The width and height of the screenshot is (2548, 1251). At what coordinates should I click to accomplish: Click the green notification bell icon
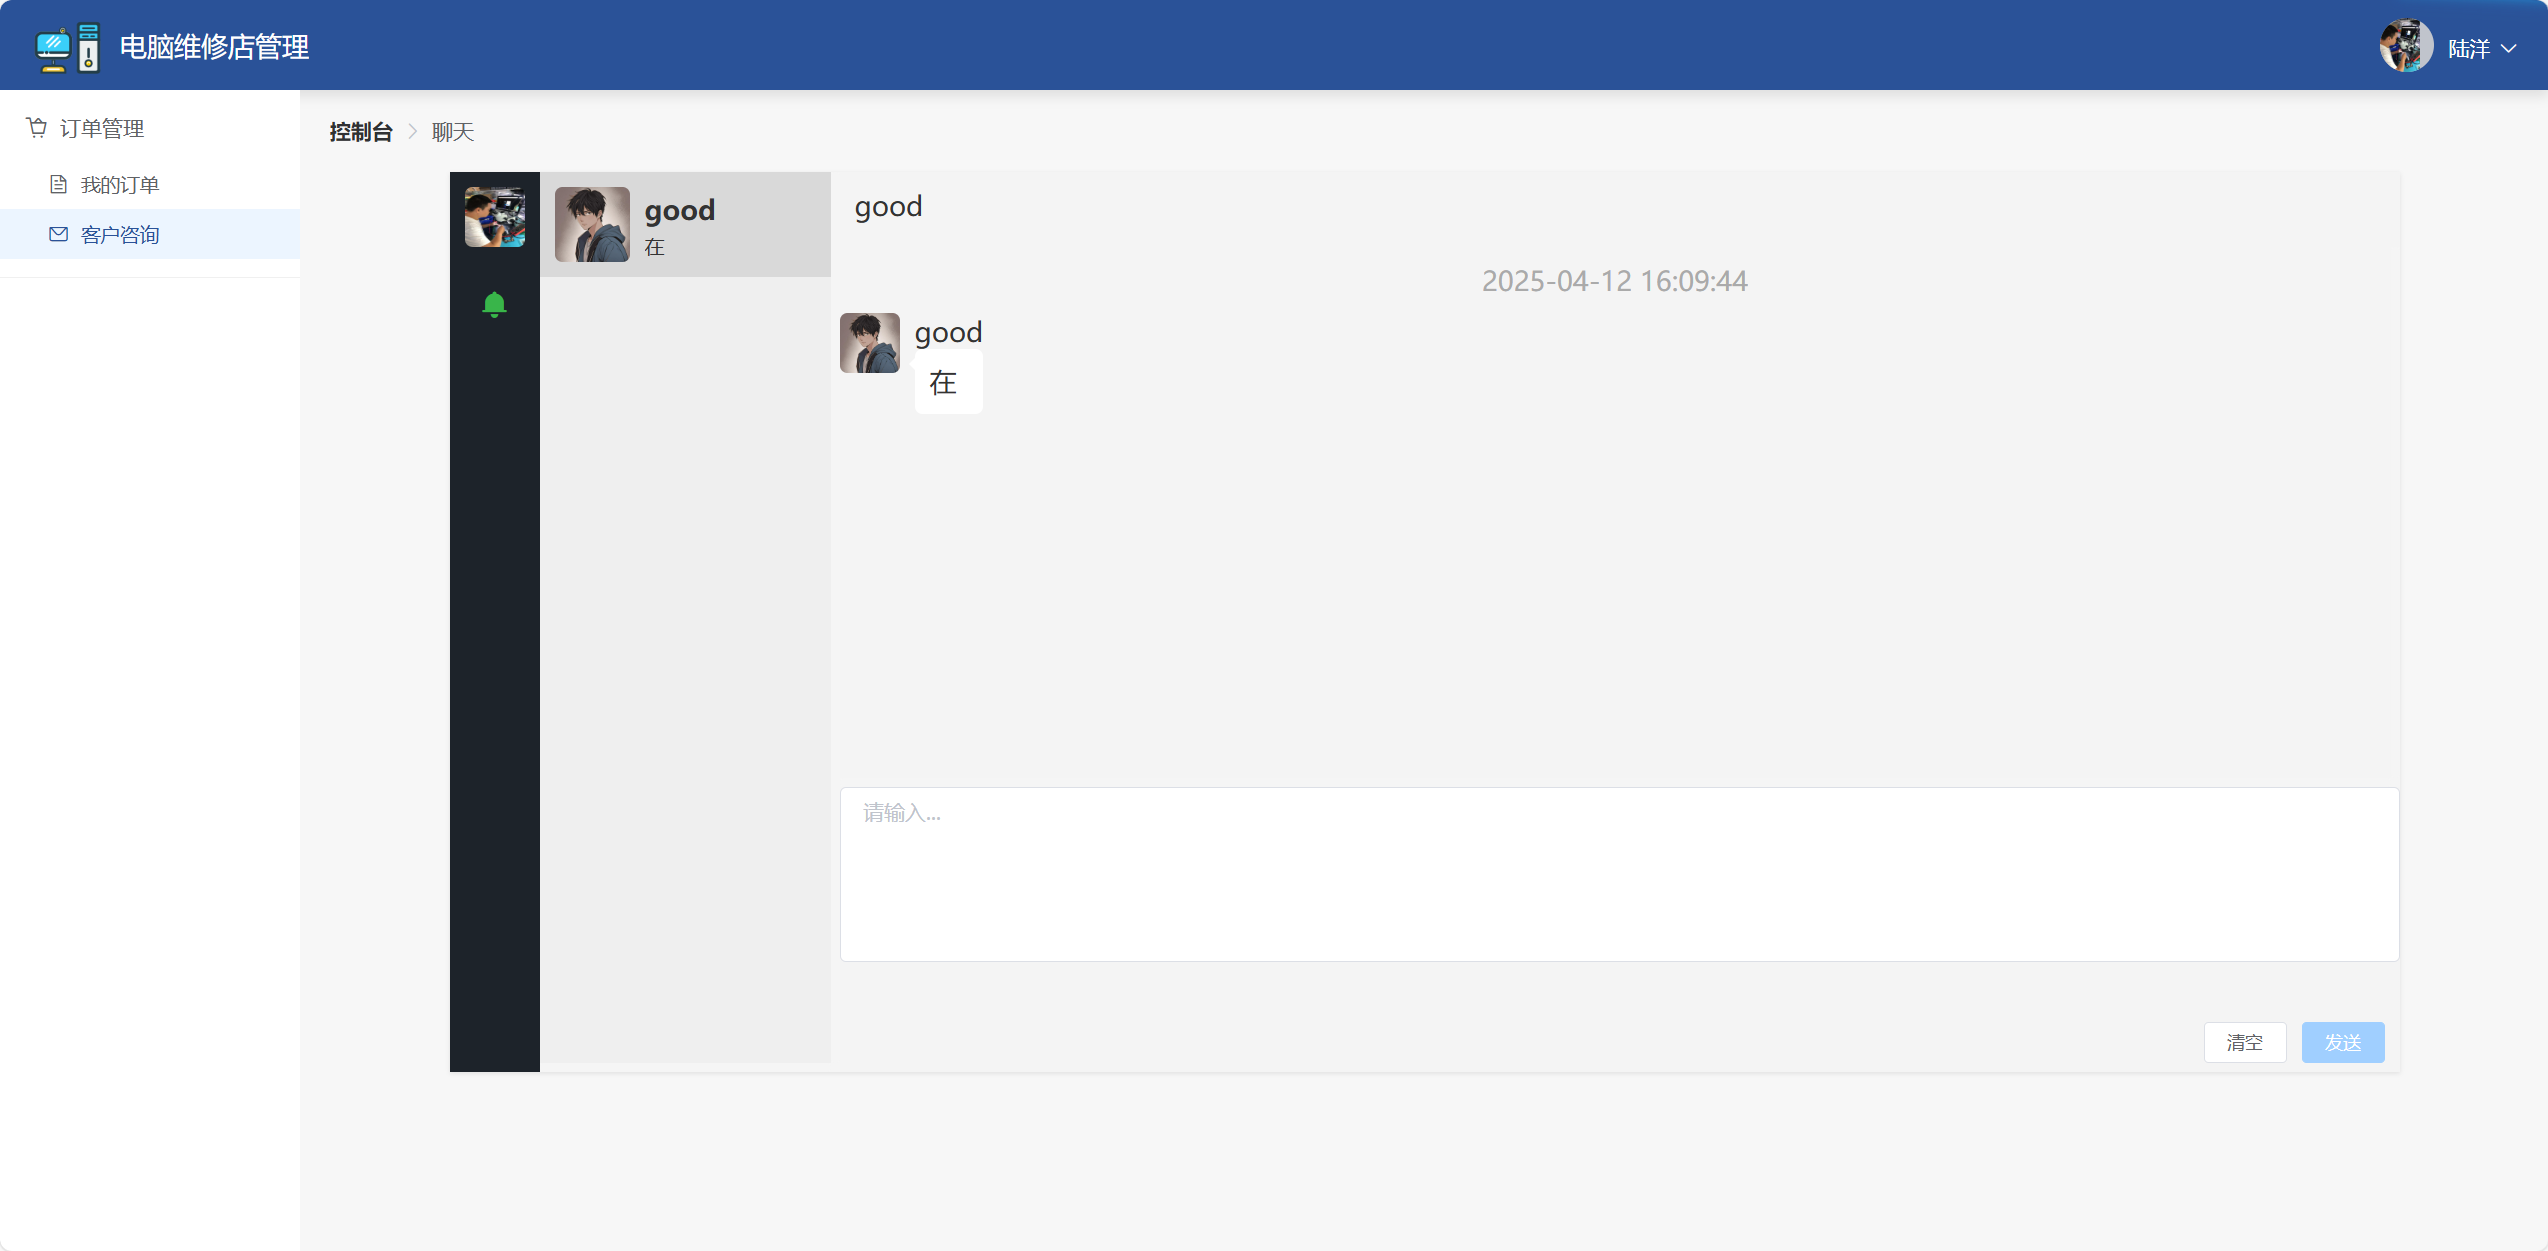point(494,304)
